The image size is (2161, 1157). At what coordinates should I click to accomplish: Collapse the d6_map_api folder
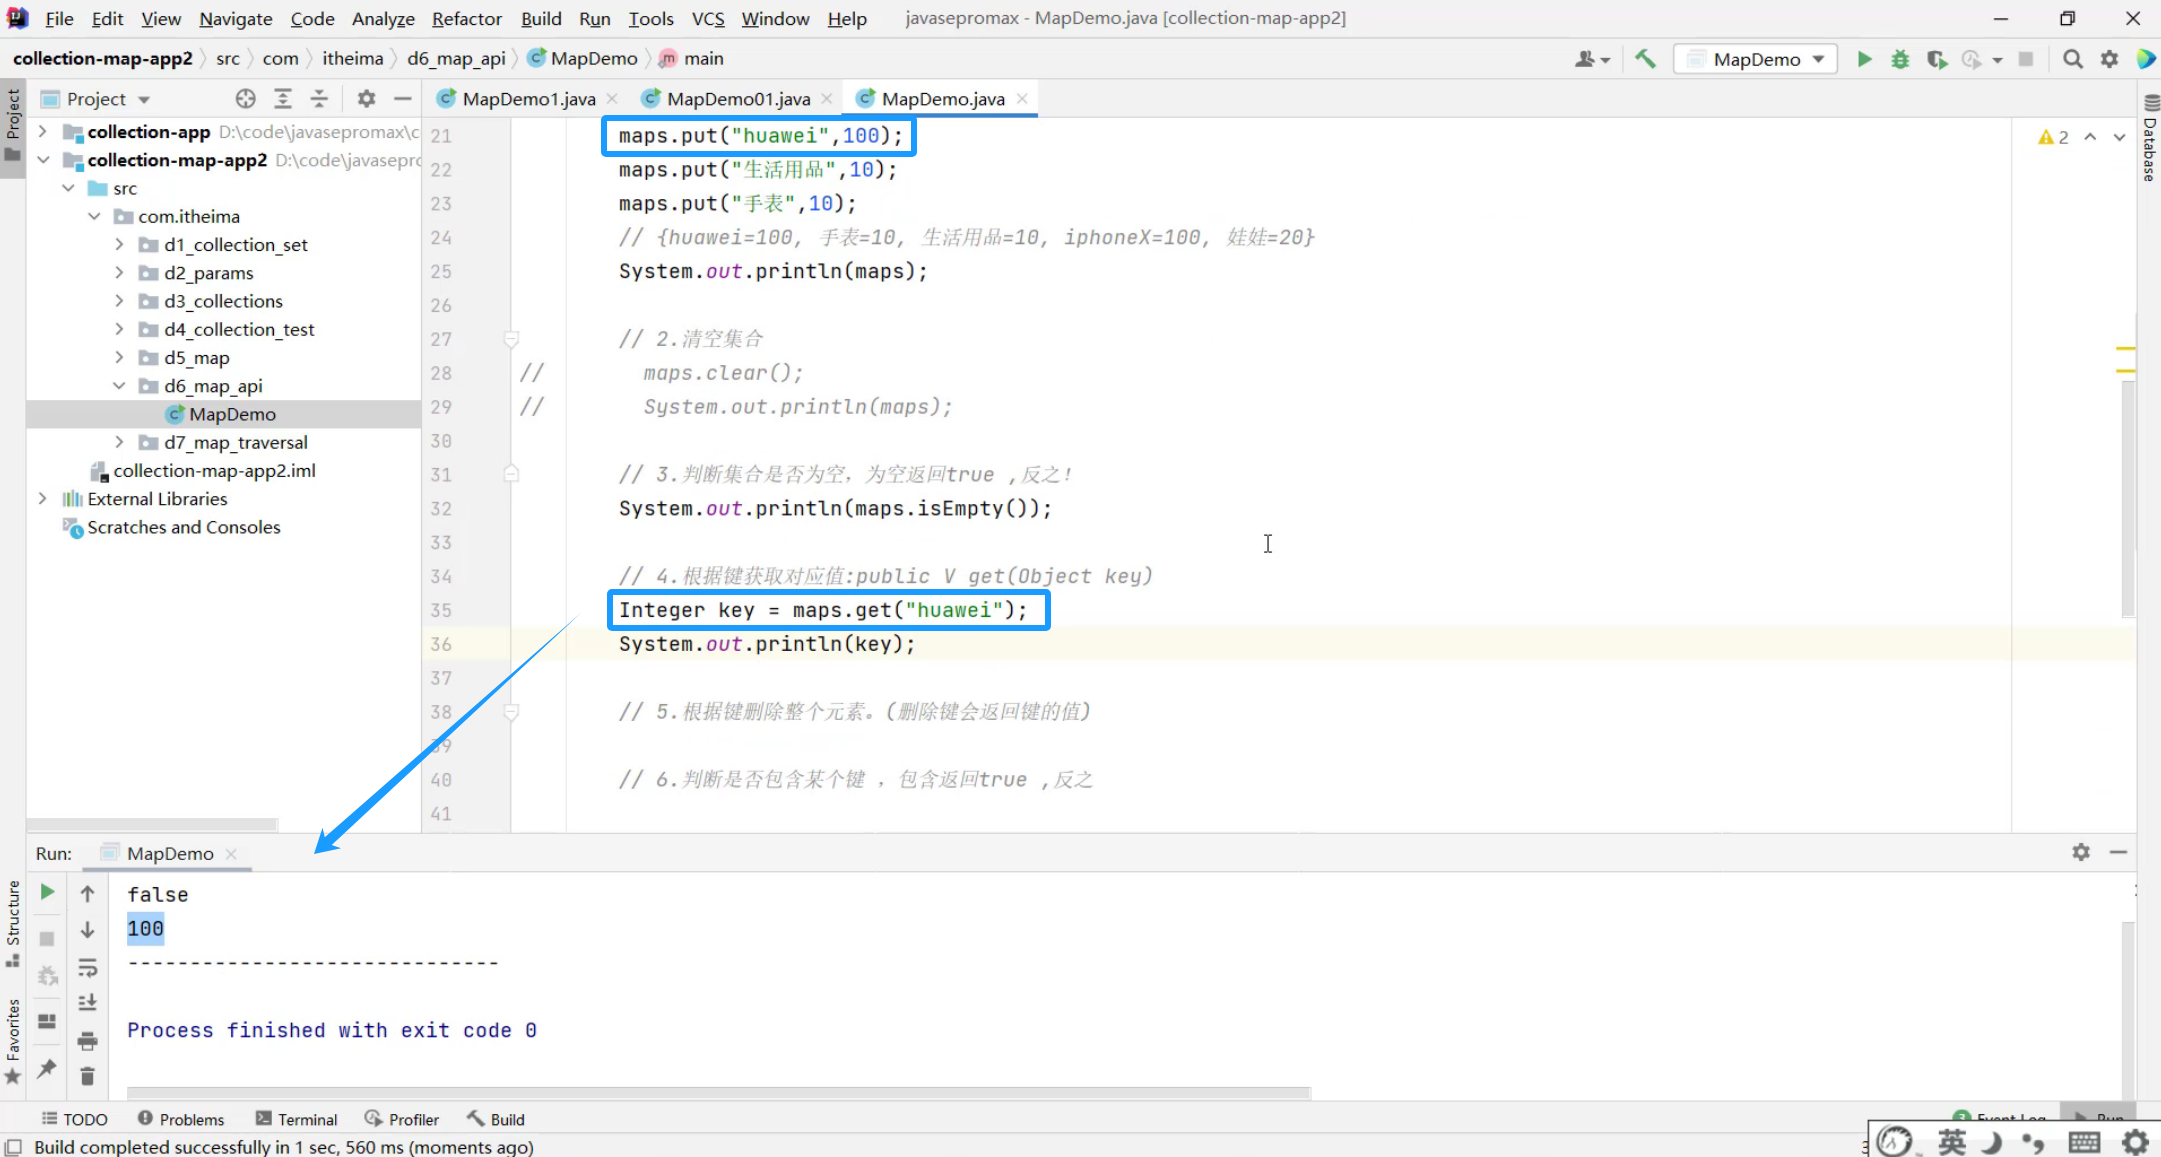(119, 386)
